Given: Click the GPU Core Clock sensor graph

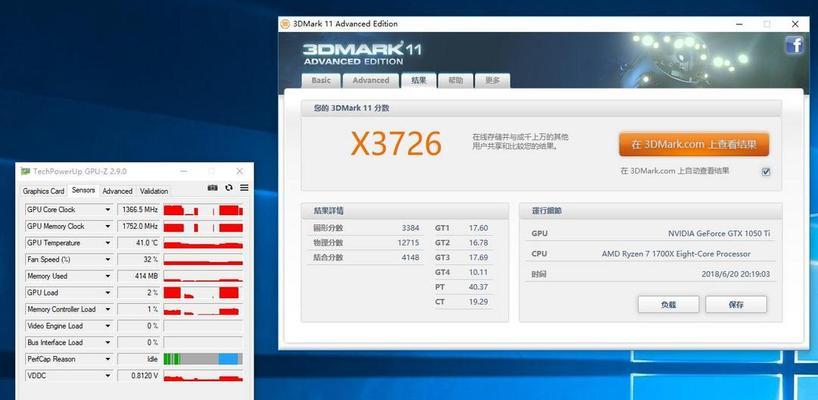Looking at the screenshot, I should (x=203, y=210).
